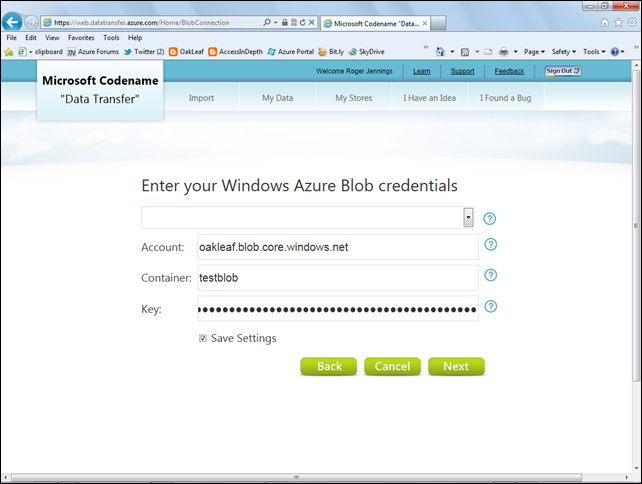642x484 pixels.
Task: Open the browser gear settings icon
Action: click(x=632, y=23)
